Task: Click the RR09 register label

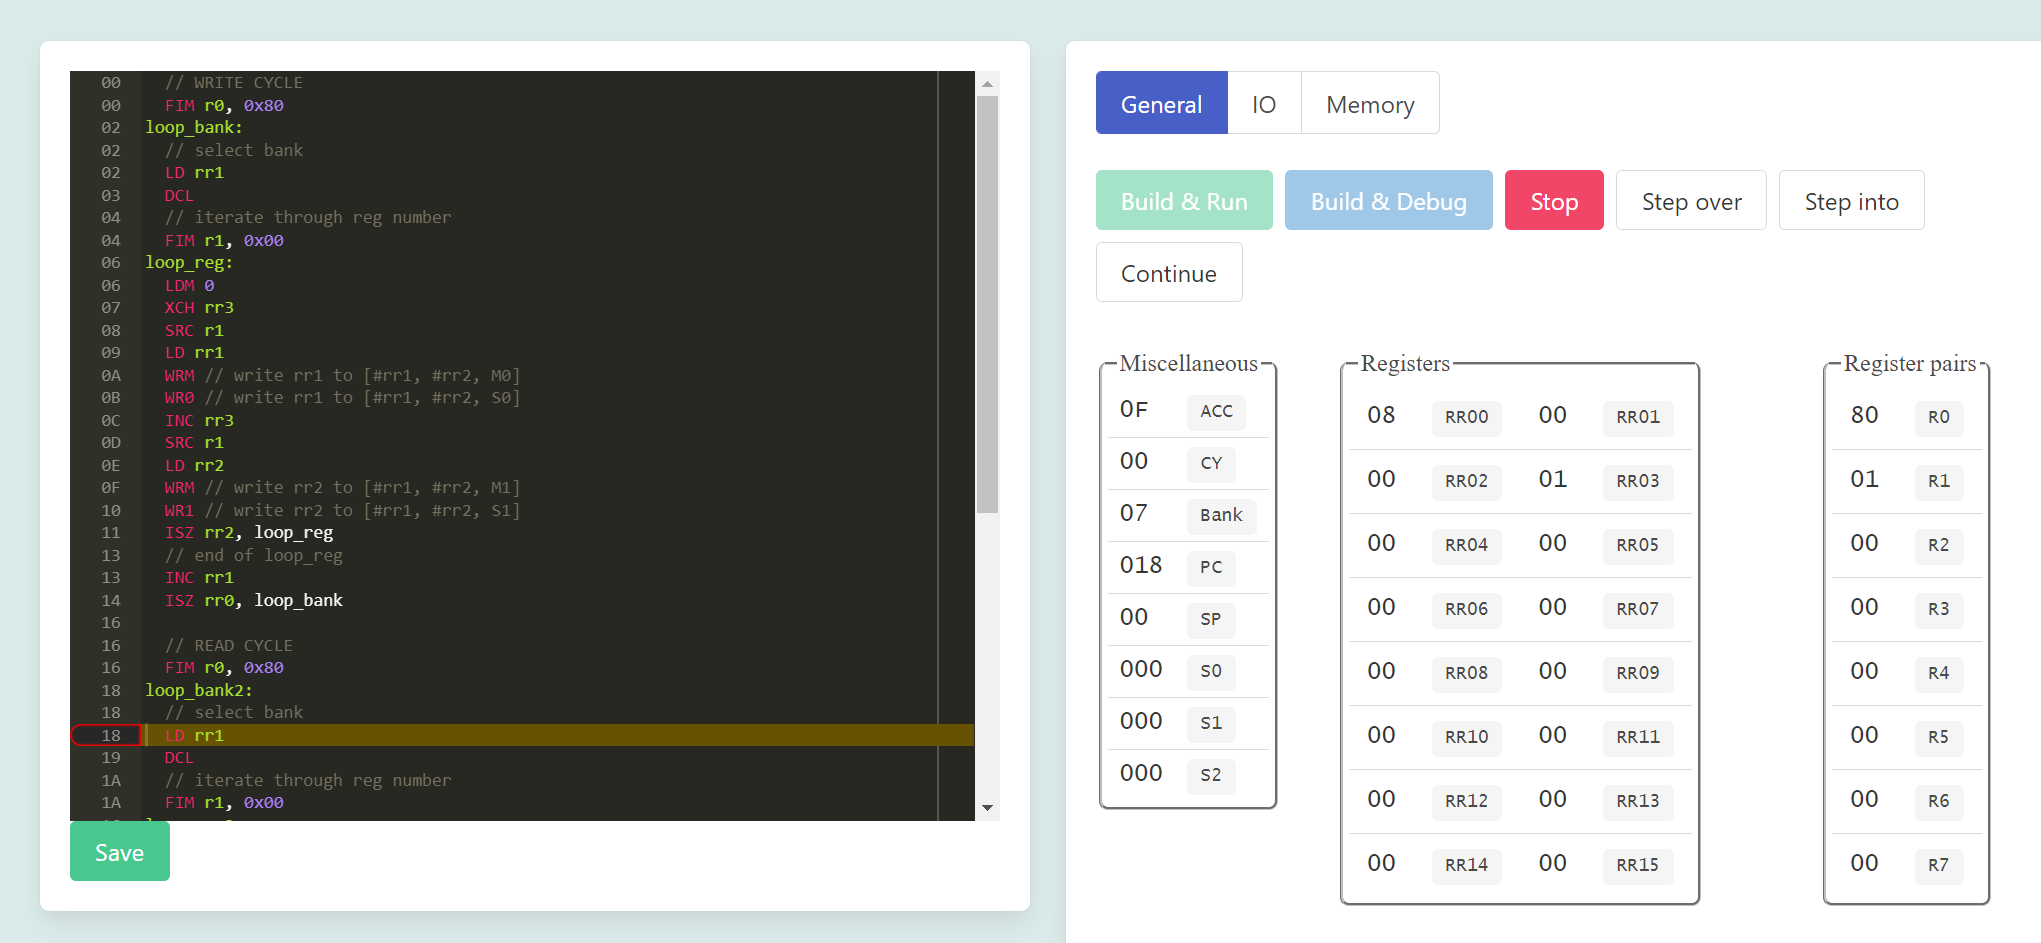Action: 1638,673
